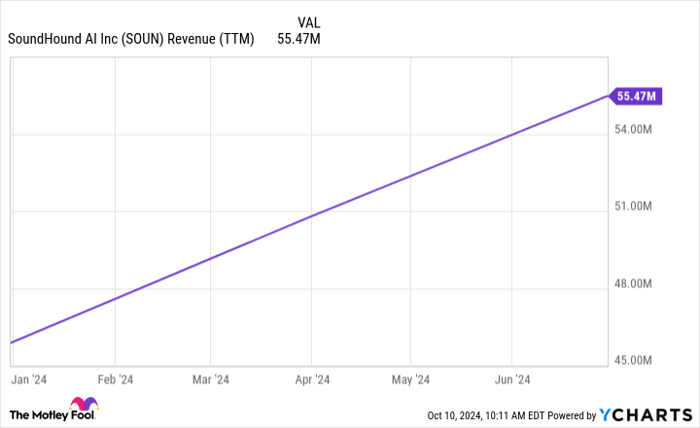Click the SoundHound AI Inc (SOUN) Revenue (TTM) title
Viewport: 700px width, 428px height.
pos(131,39)
